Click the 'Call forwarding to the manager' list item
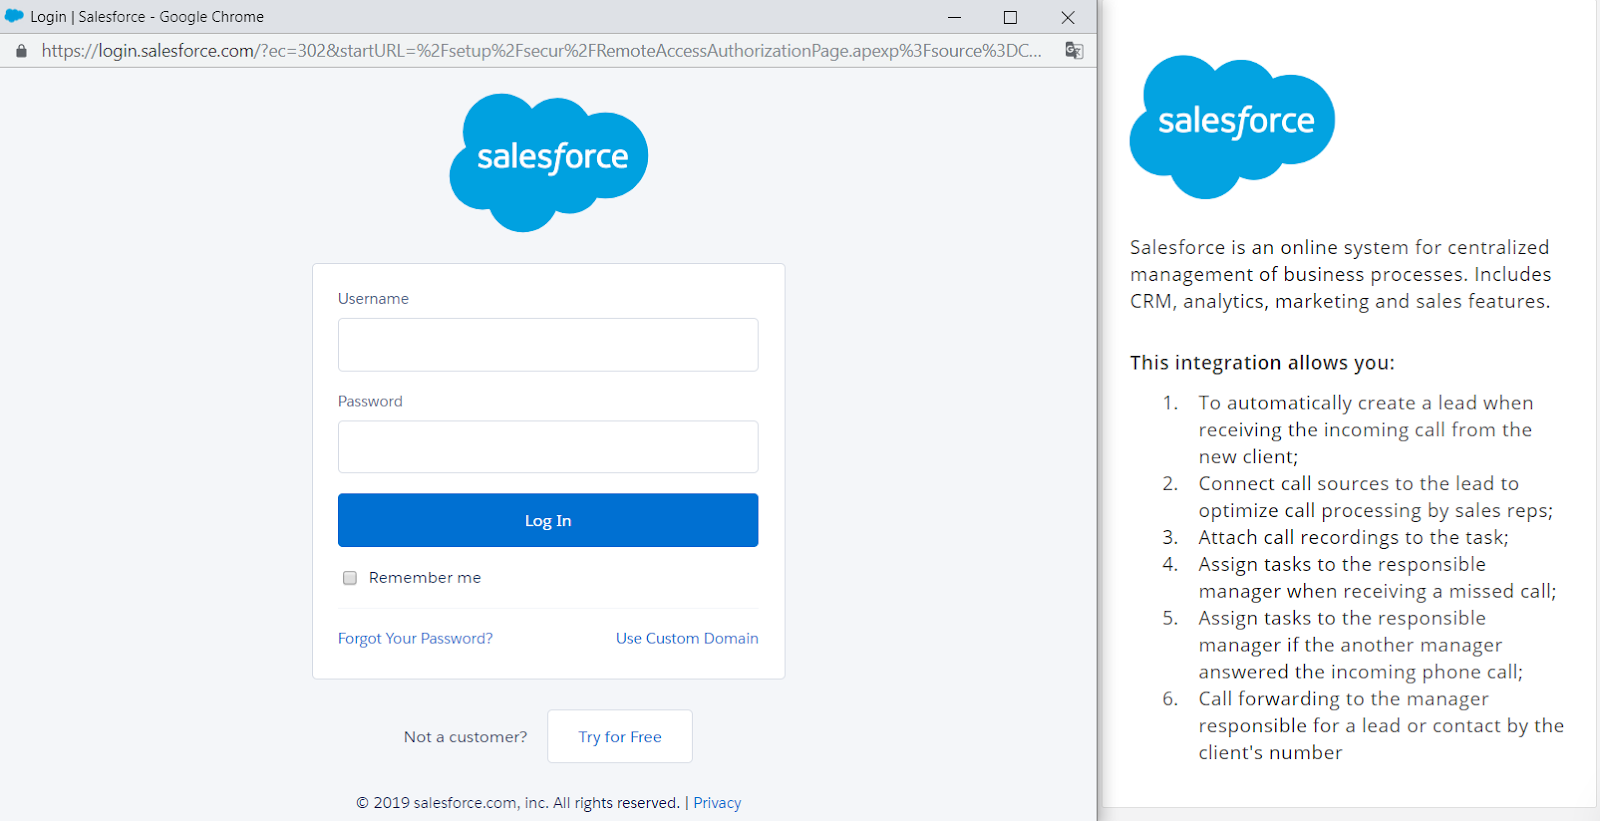The height and width of the screenshot is (821, 1600). coord(1381,725)
